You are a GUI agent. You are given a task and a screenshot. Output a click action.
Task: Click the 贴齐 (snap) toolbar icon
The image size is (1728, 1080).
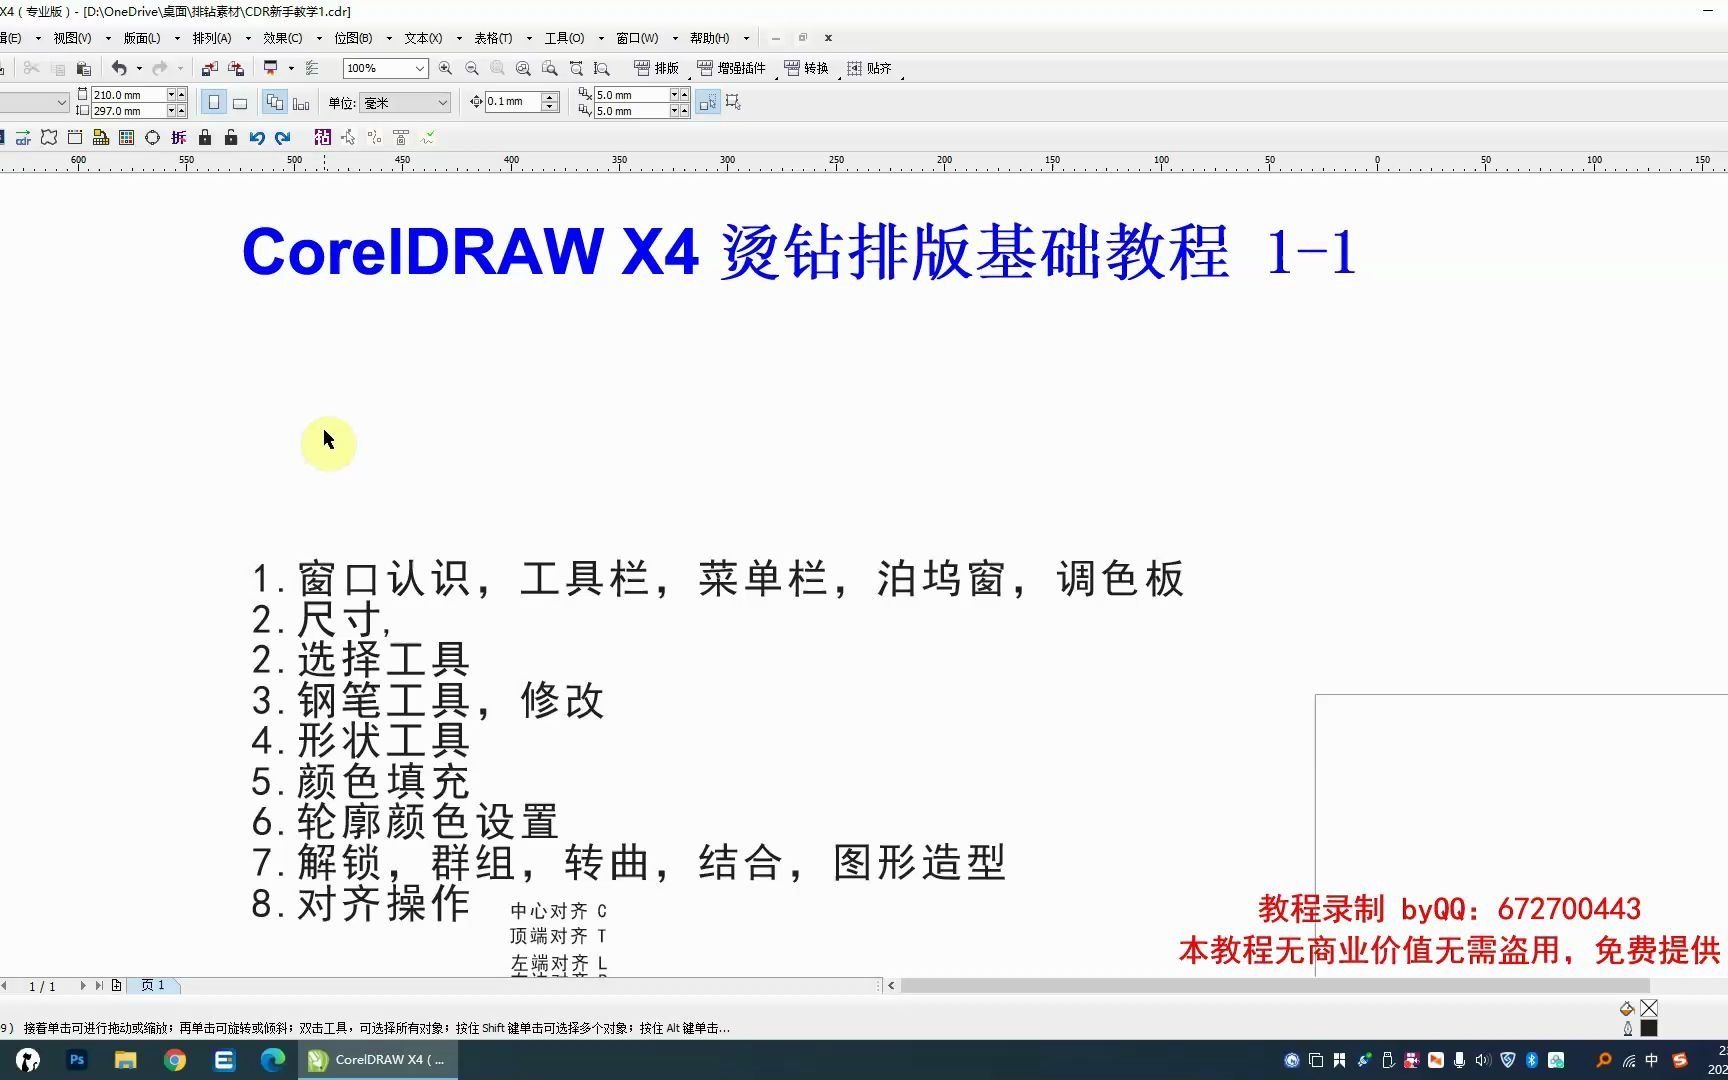pyautogui.click(x=870, y=68)
